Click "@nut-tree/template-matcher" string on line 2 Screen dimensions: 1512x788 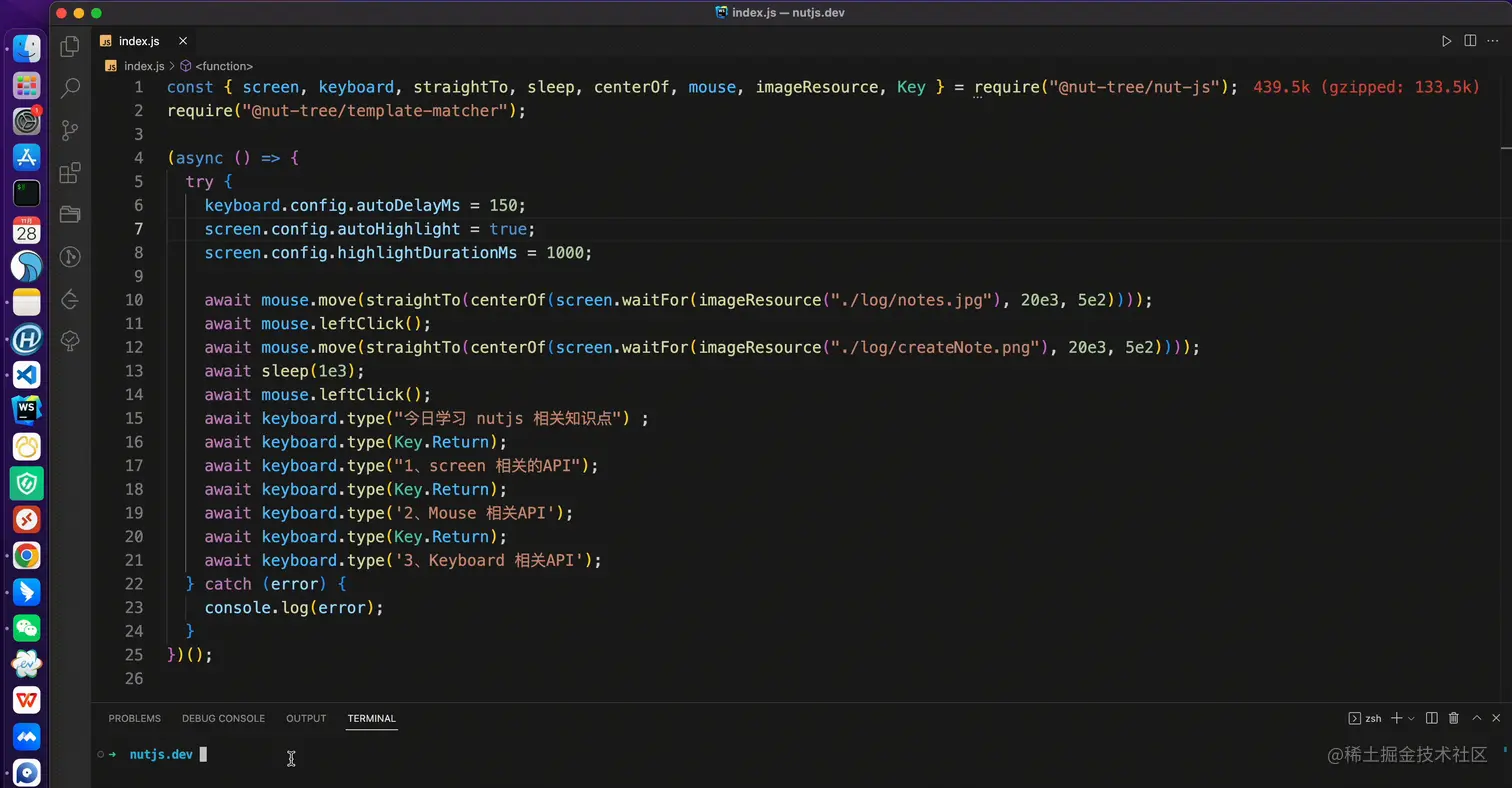pyautogui.click(x=380, y=111)
